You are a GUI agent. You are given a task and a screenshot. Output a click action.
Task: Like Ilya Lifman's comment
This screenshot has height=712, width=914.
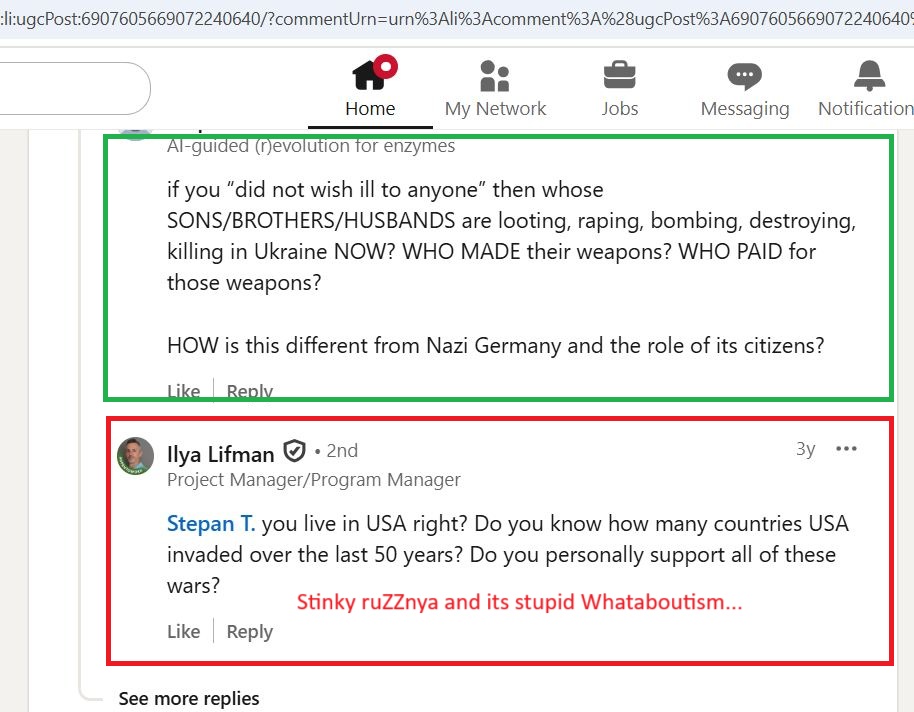[x=183, y=631]
